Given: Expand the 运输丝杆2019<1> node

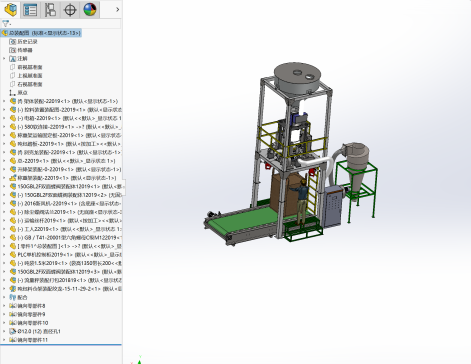Looking at the screenshot, I should (x=4, y=220).
